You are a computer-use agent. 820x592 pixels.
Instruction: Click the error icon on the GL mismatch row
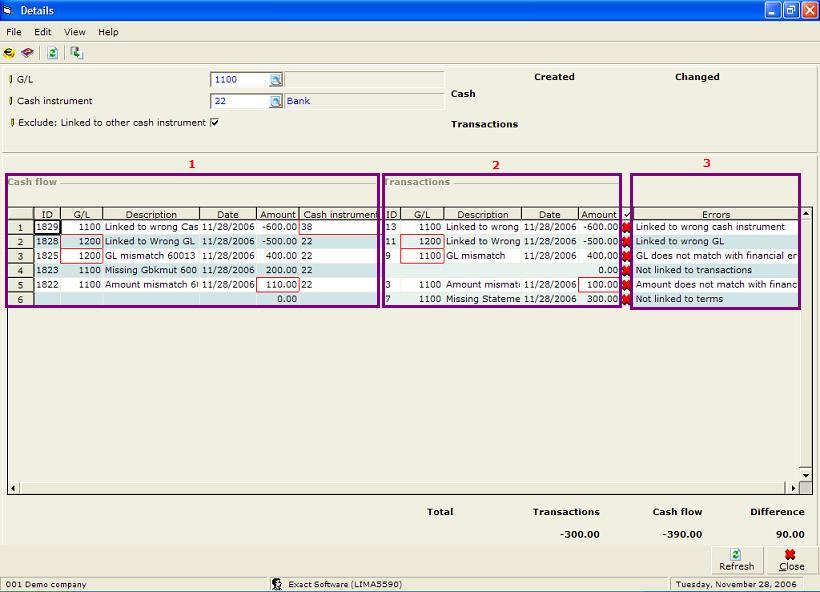(x=627, y=255)
